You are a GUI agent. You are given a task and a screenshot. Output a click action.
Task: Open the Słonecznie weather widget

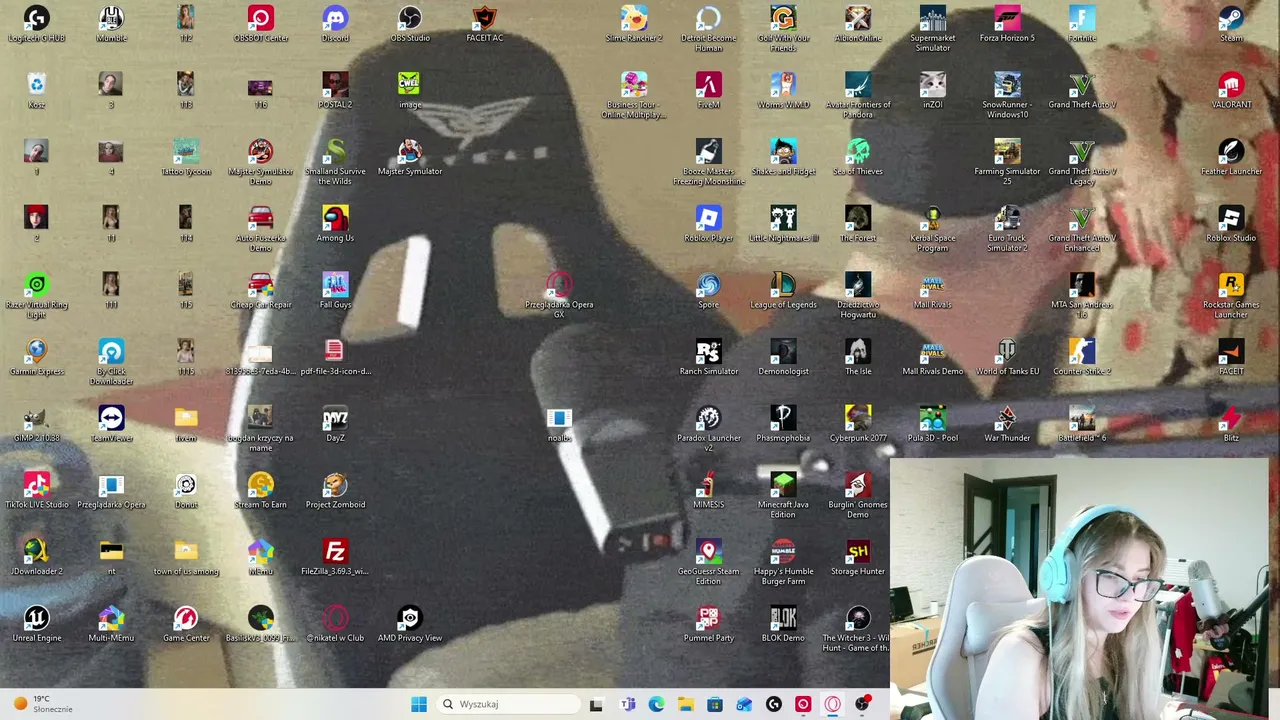pos(42,704)
